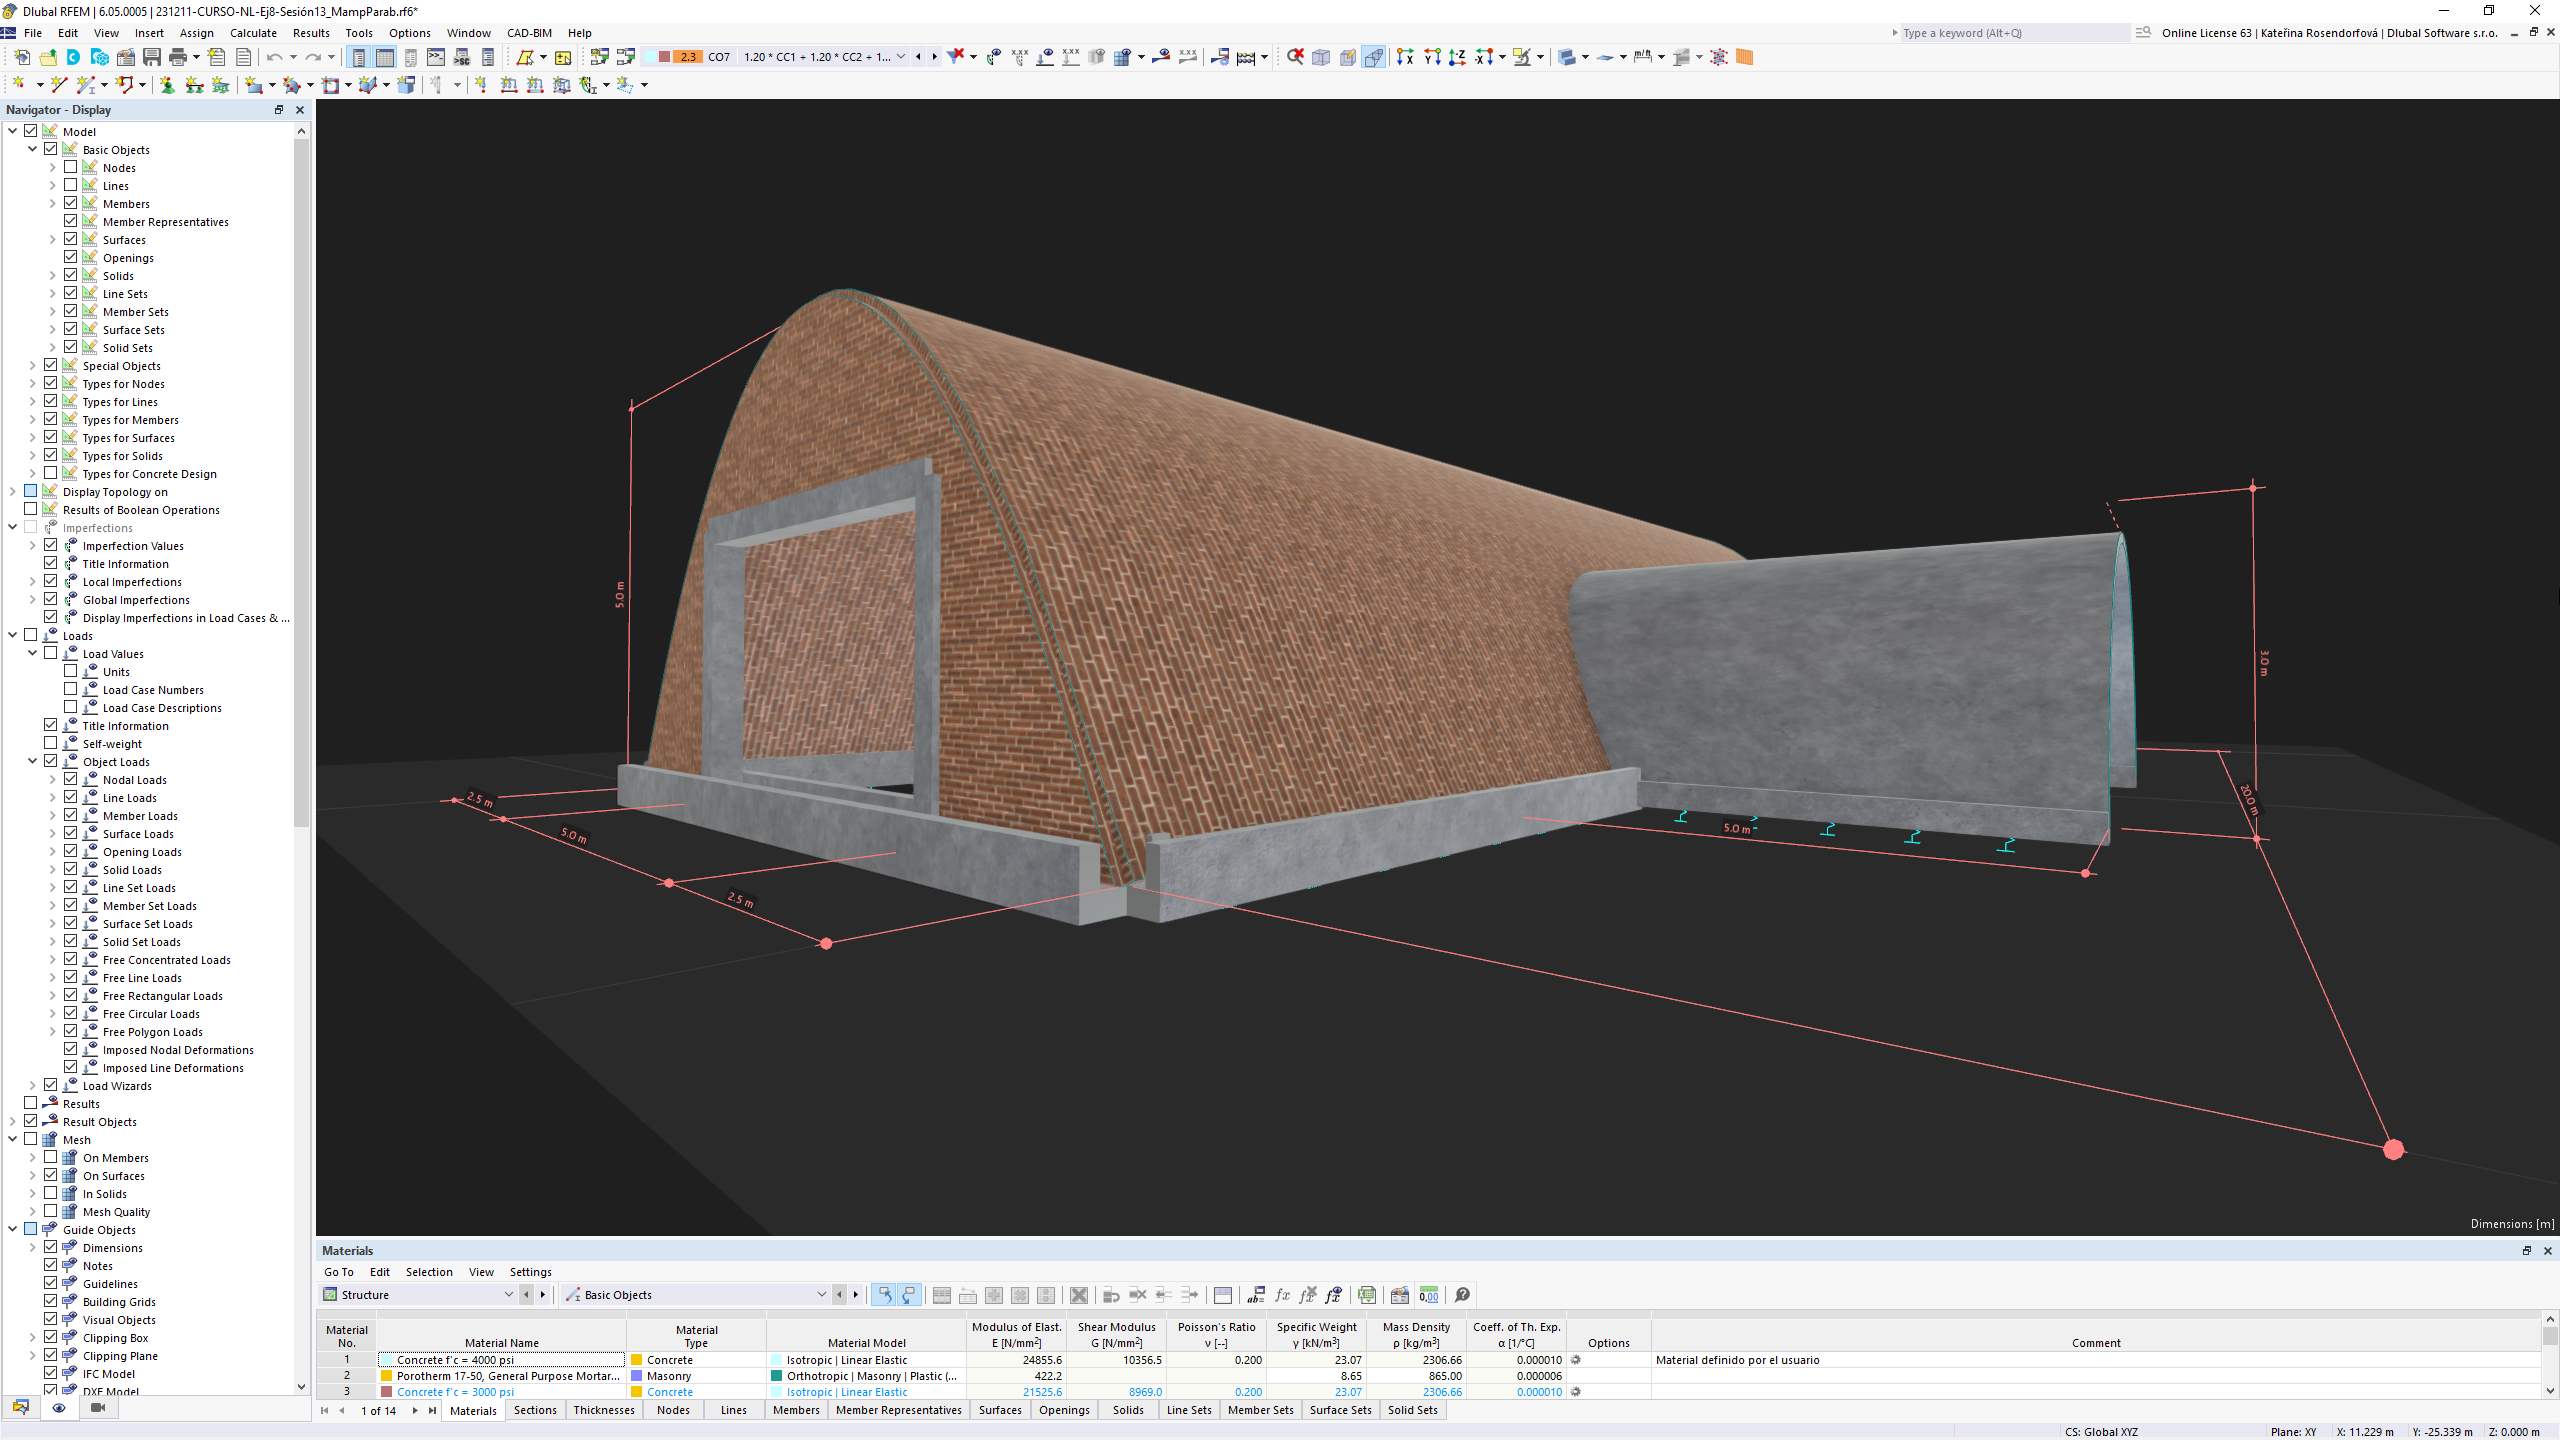Expand the Special Objects tree node

(30, 364)
